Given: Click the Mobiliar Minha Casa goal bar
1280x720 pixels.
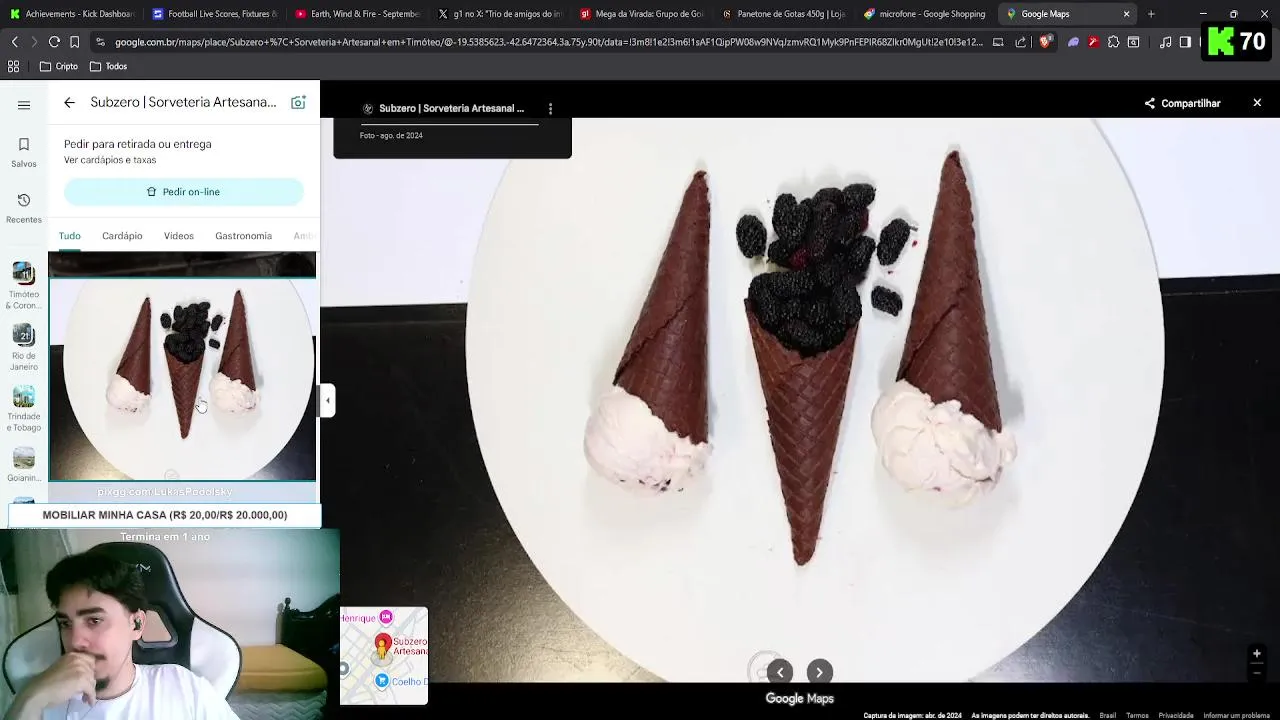Looking at the screenshot, I should pos(165,515).
